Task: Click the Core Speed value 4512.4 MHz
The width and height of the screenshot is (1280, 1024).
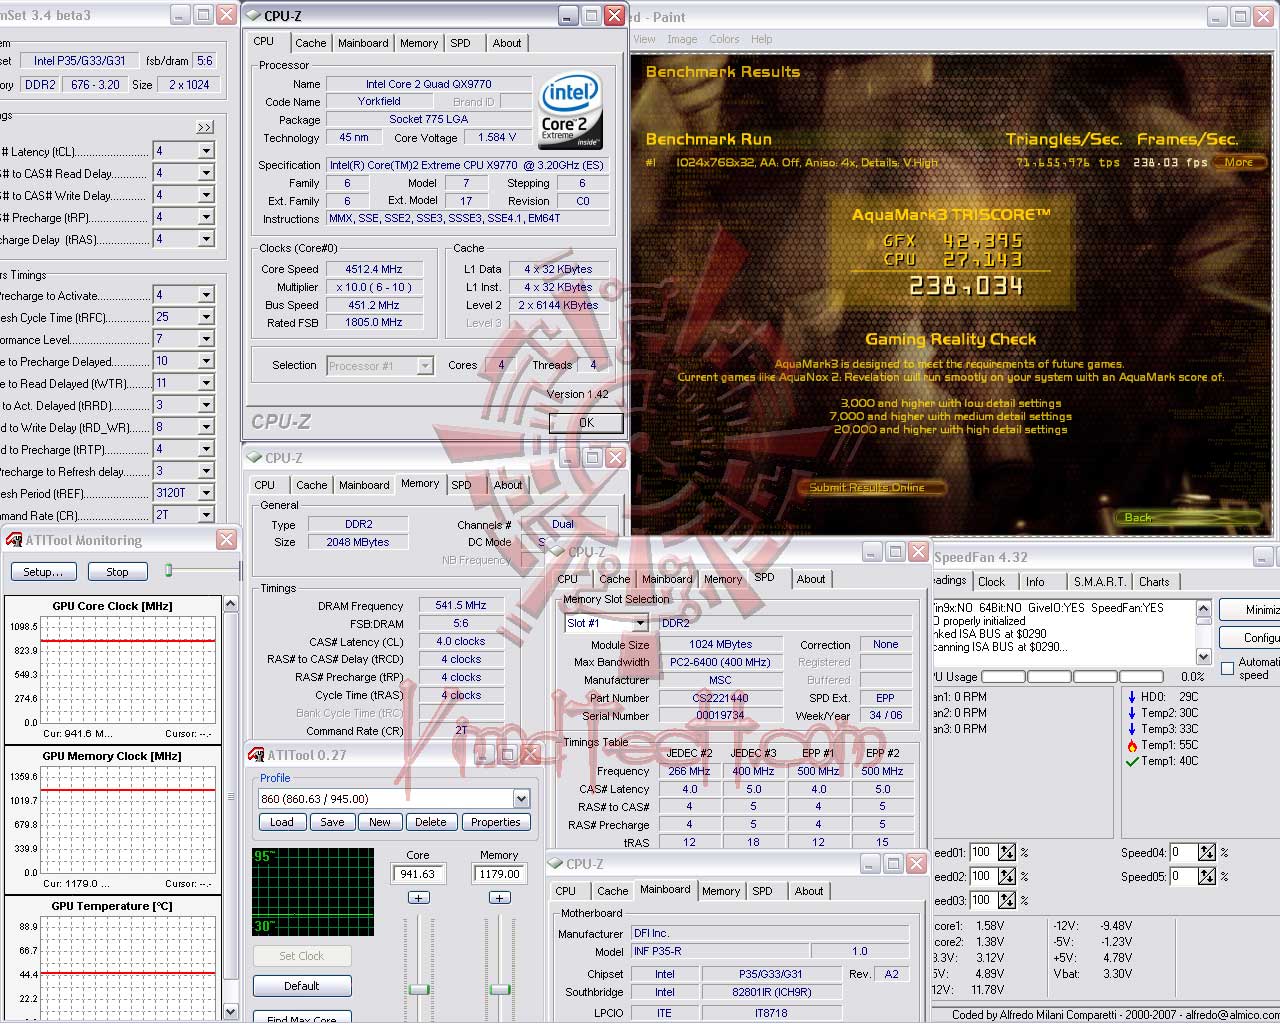Action: [373, 269]
